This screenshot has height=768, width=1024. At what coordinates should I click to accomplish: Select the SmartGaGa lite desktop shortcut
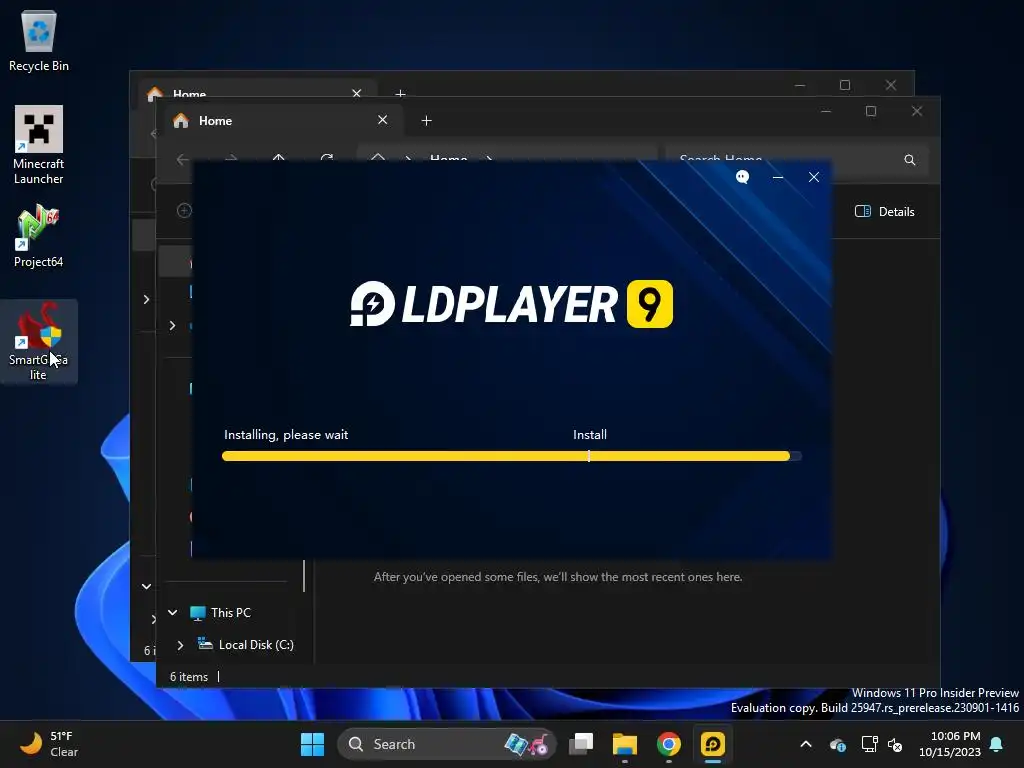pos(39,342)
